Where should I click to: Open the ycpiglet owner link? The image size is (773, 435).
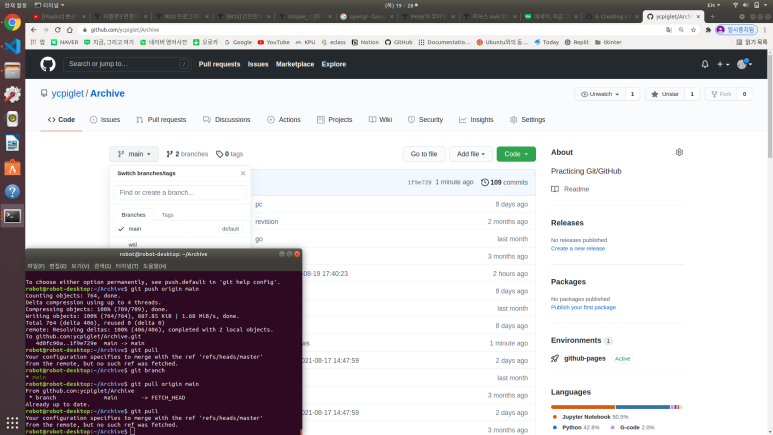click(68, 94)
